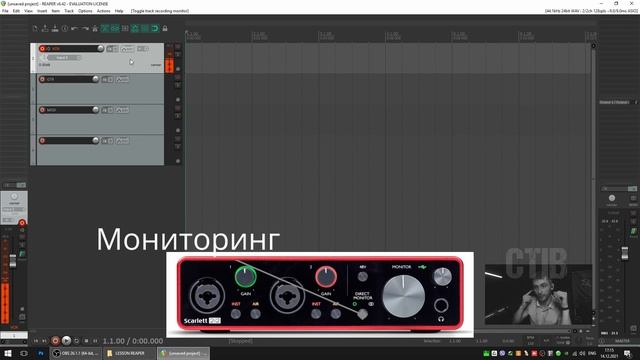
Task: Click the Open Project toolbar icon
Action: click(45, 29)
